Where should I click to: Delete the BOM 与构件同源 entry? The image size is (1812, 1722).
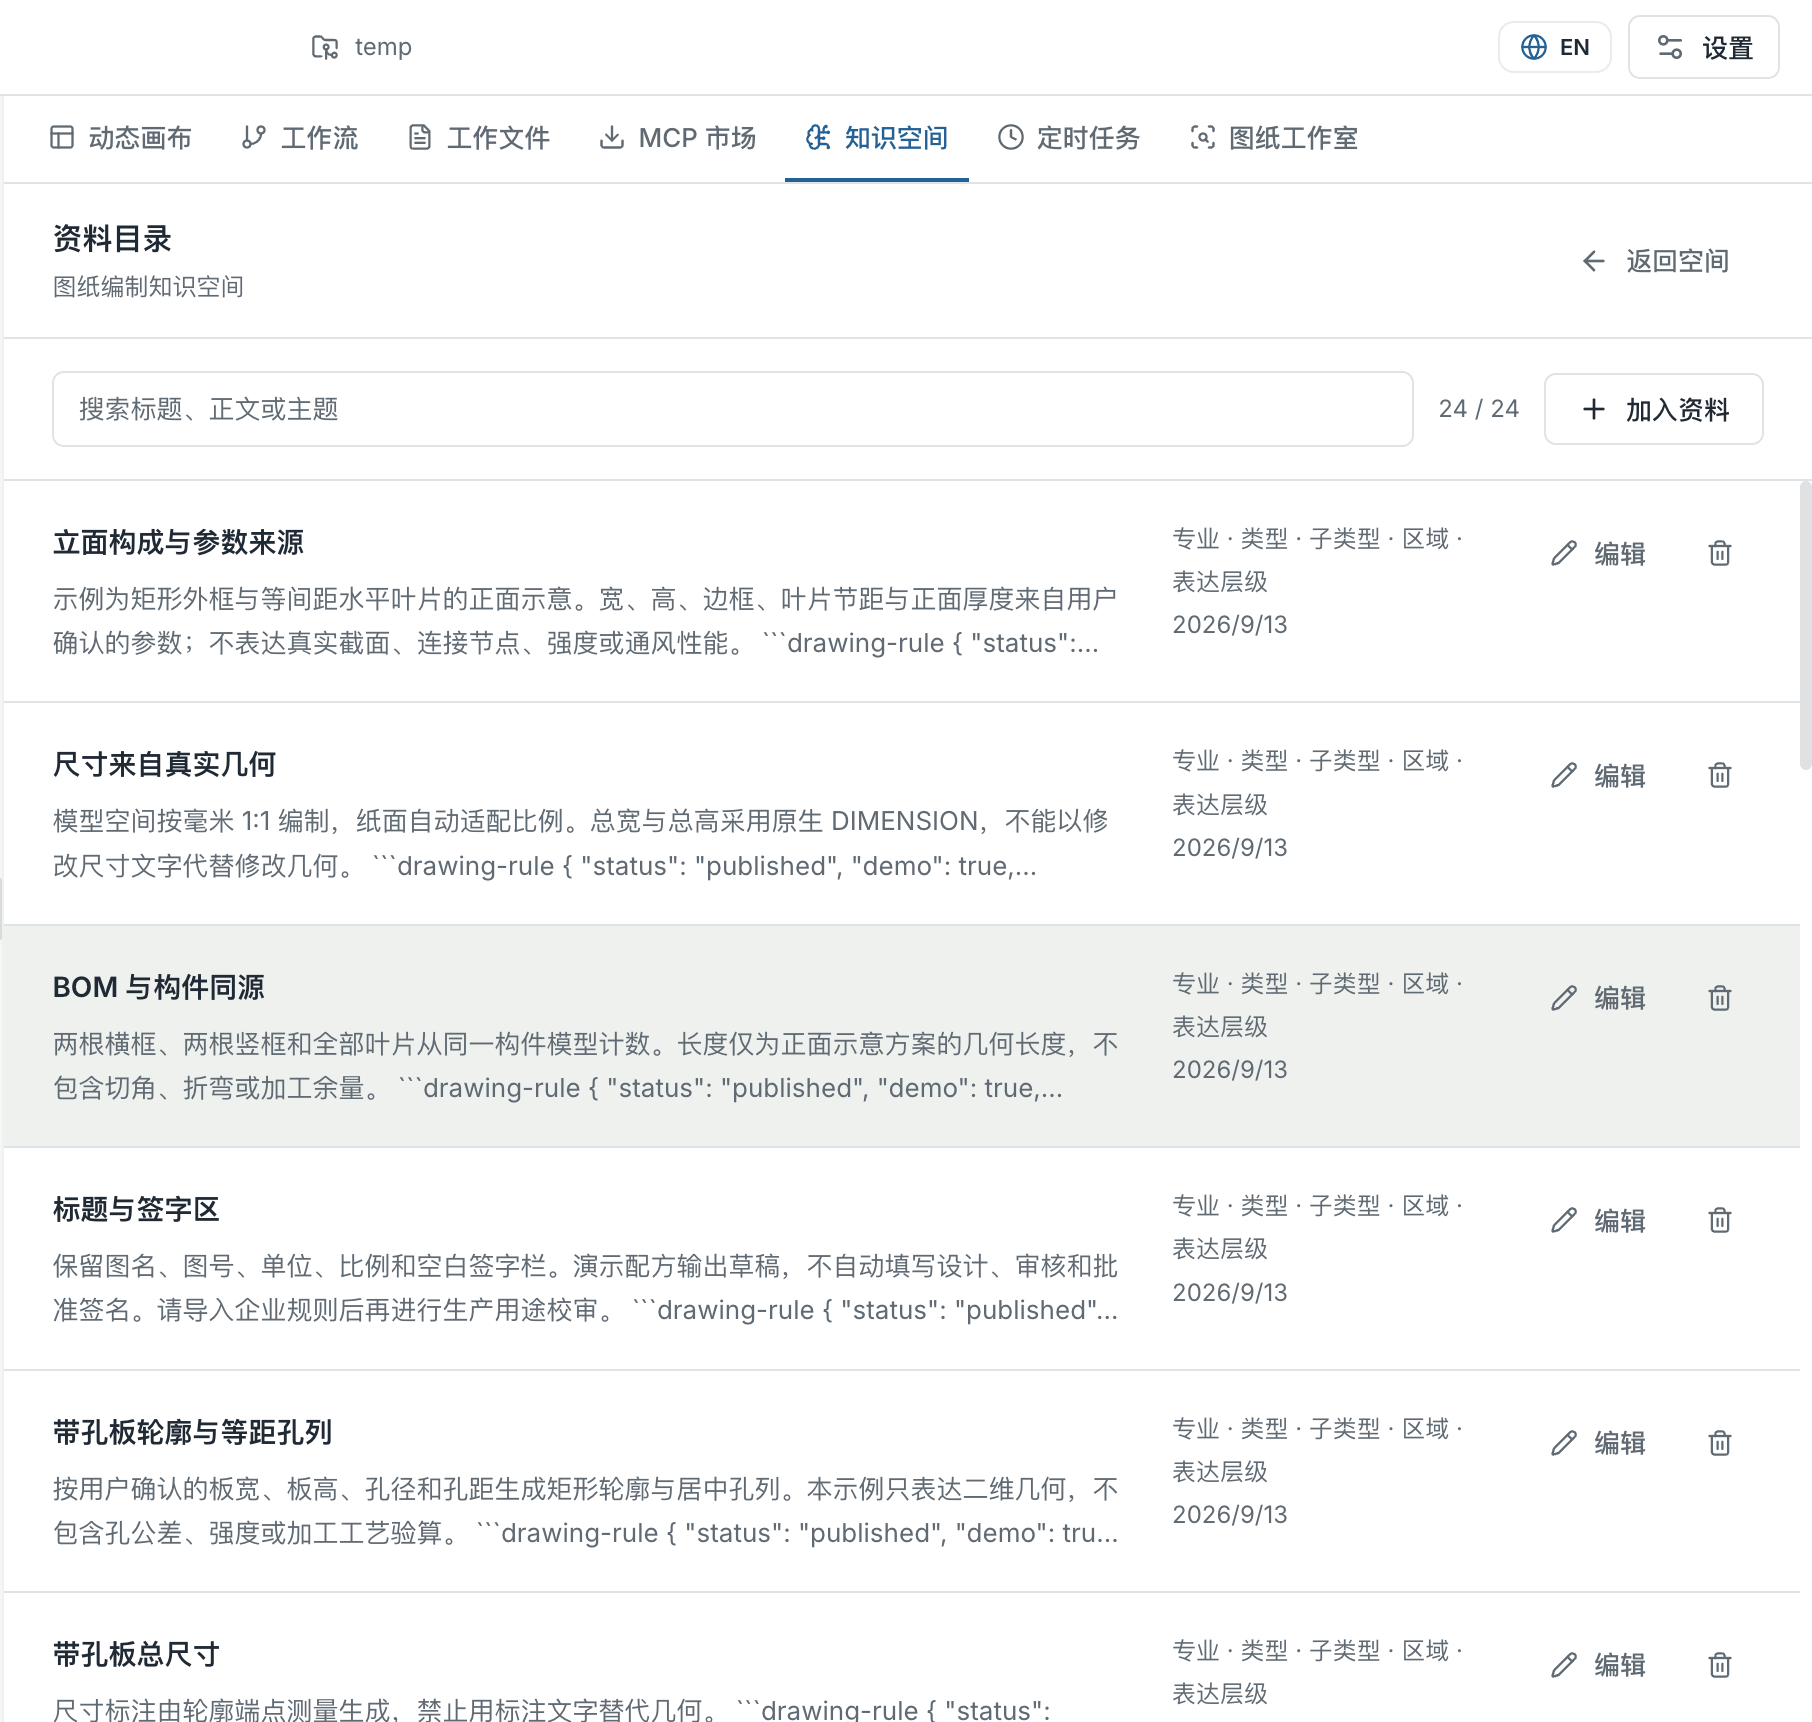[x=1719, y=998]
